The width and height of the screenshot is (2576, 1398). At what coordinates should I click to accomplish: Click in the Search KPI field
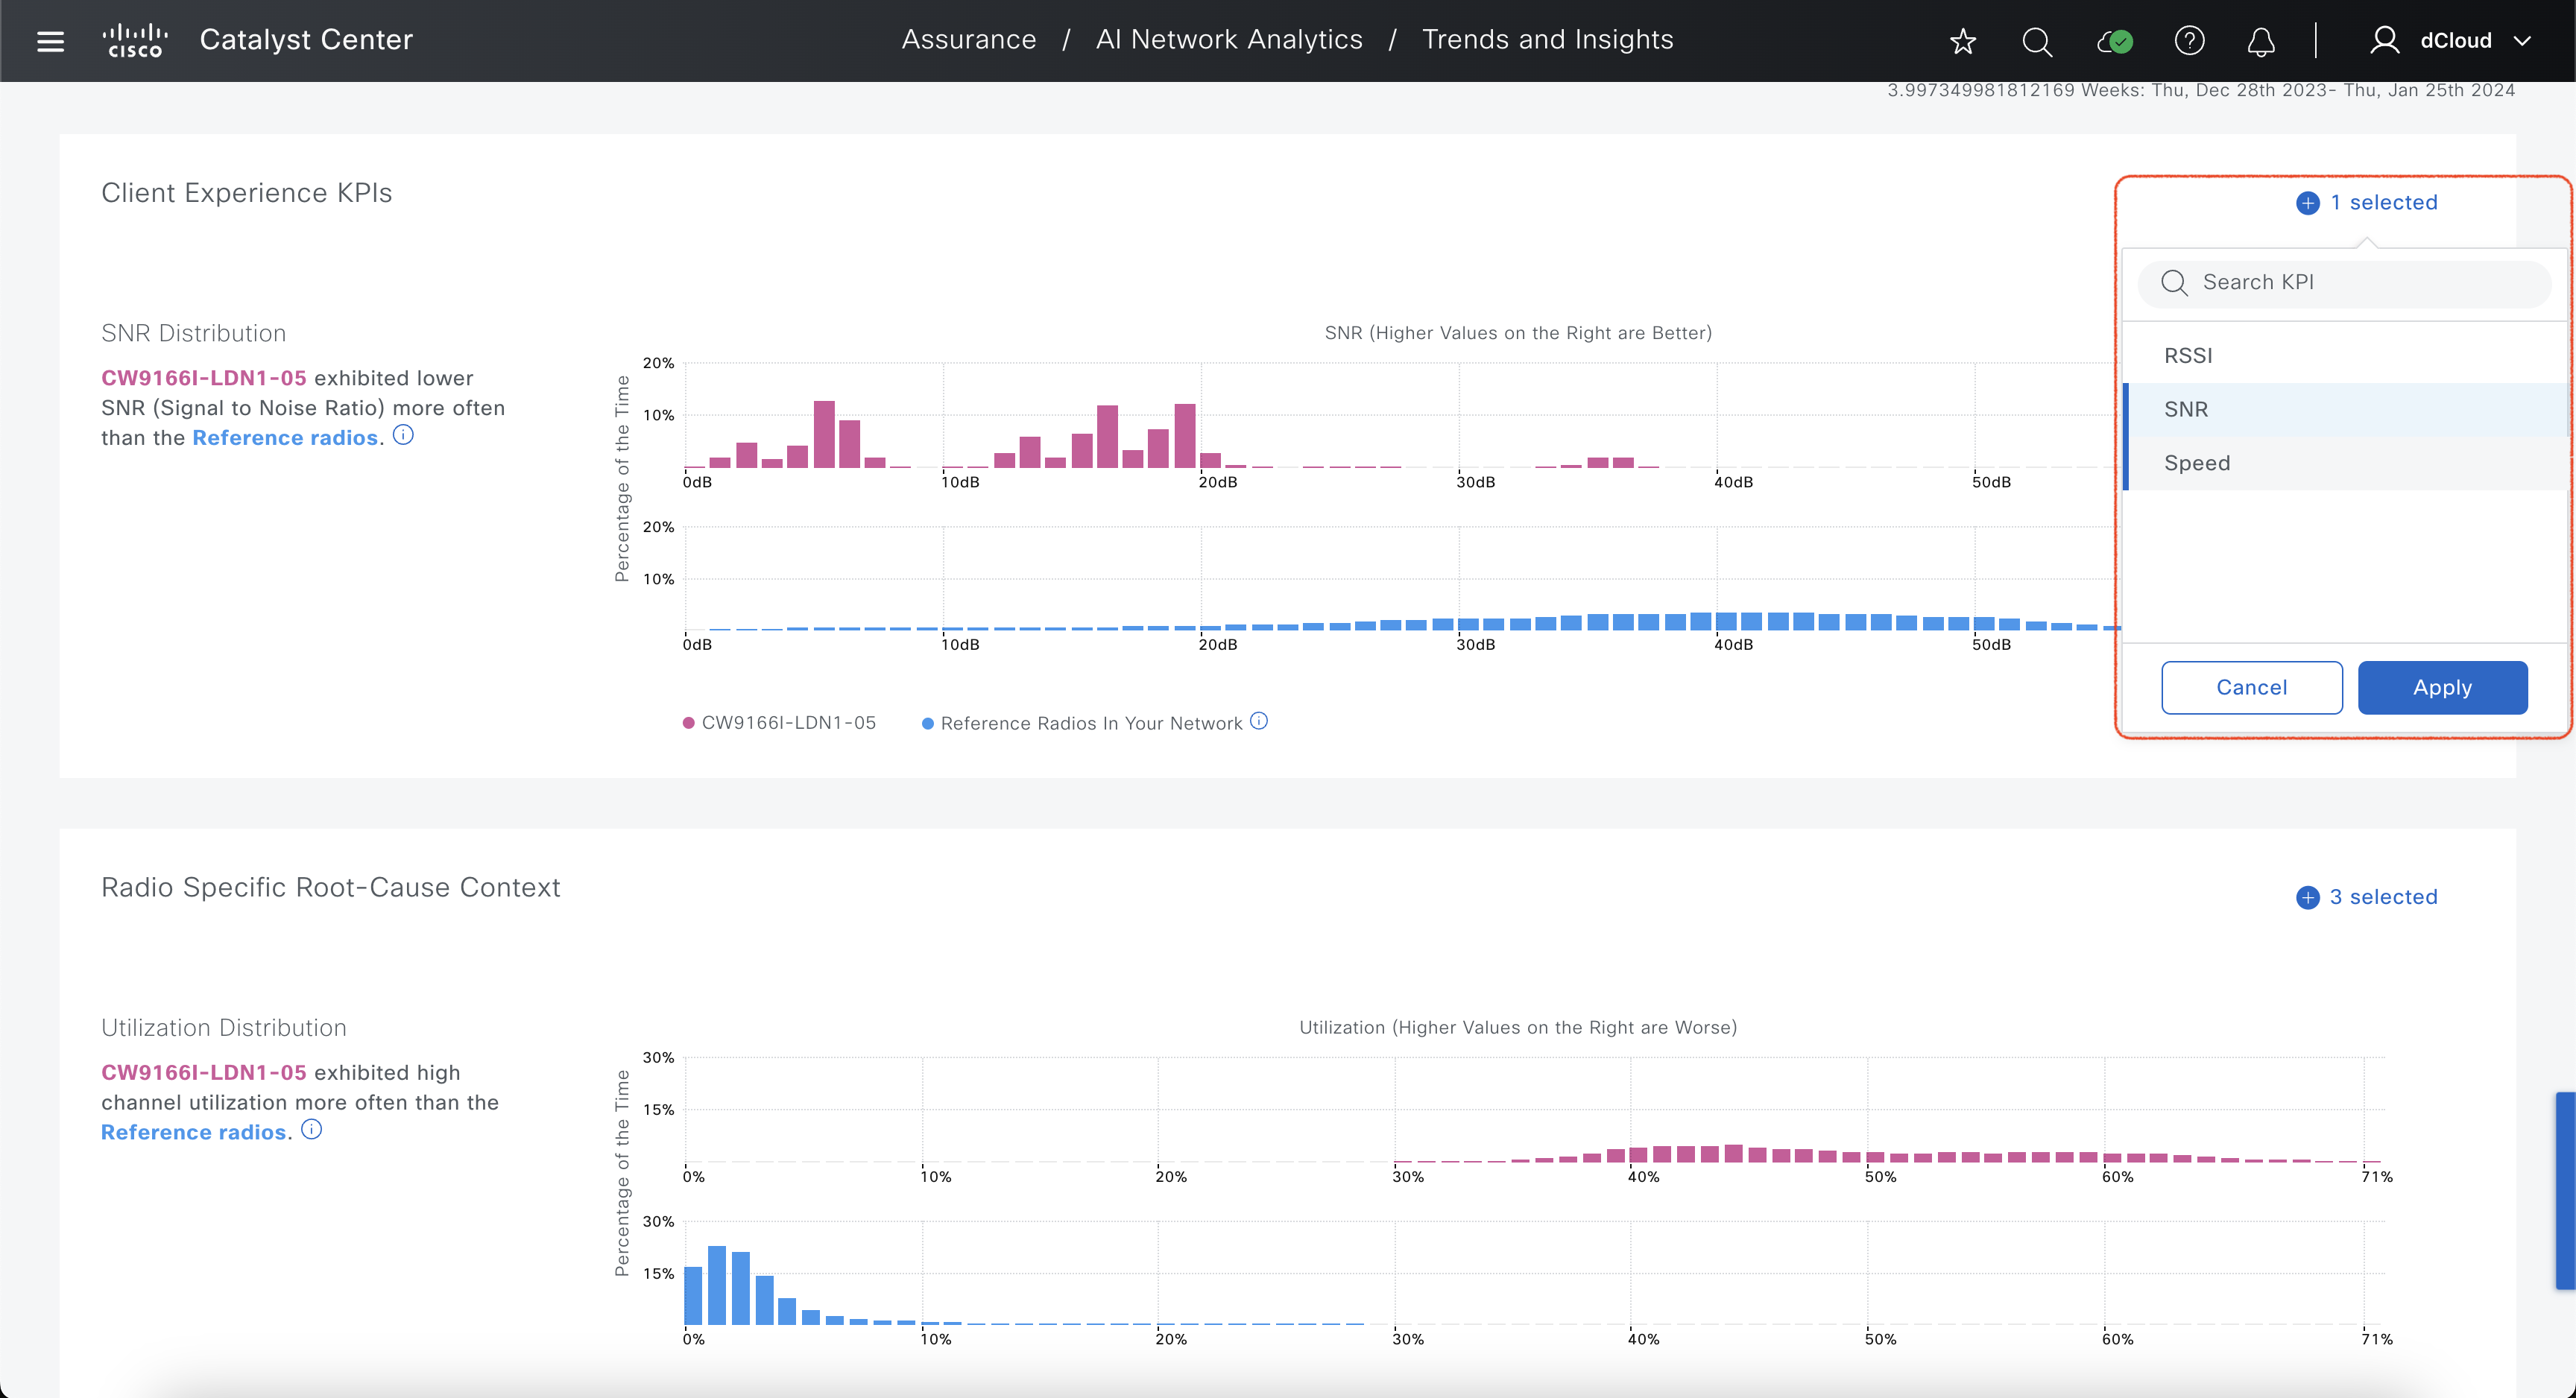pos(2345,283)
